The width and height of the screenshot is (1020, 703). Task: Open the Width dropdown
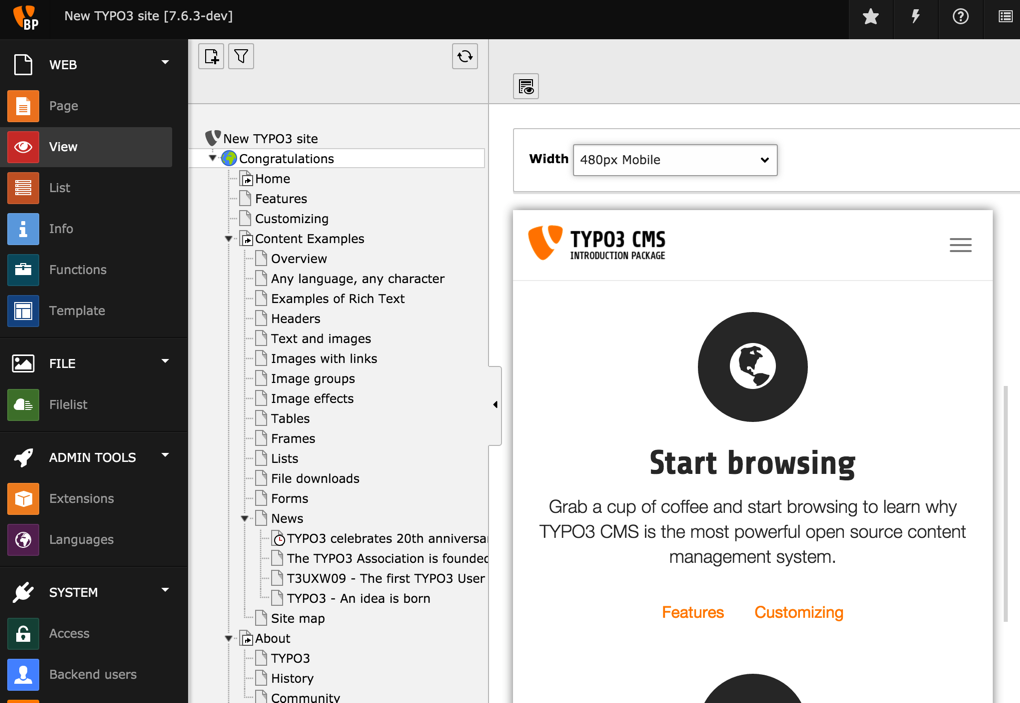click(x=675, y=160)
